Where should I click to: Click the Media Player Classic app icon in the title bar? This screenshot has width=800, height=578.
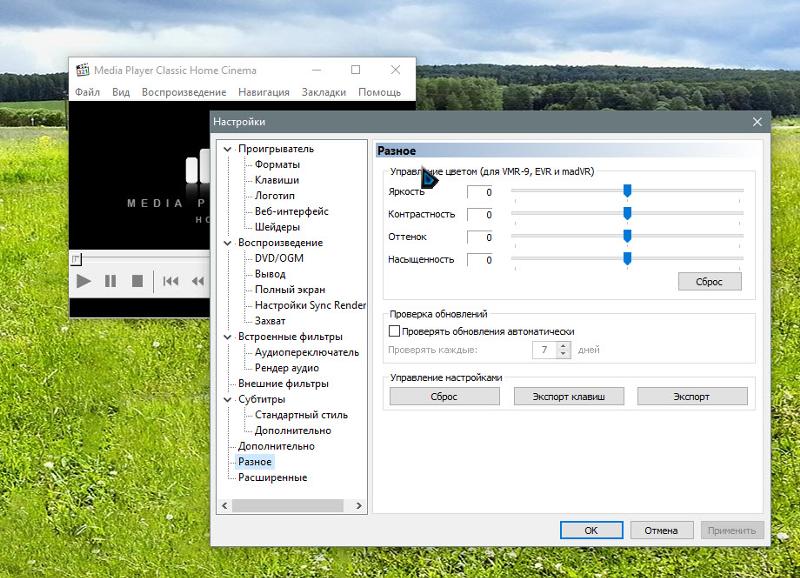(x=82, y=70)
